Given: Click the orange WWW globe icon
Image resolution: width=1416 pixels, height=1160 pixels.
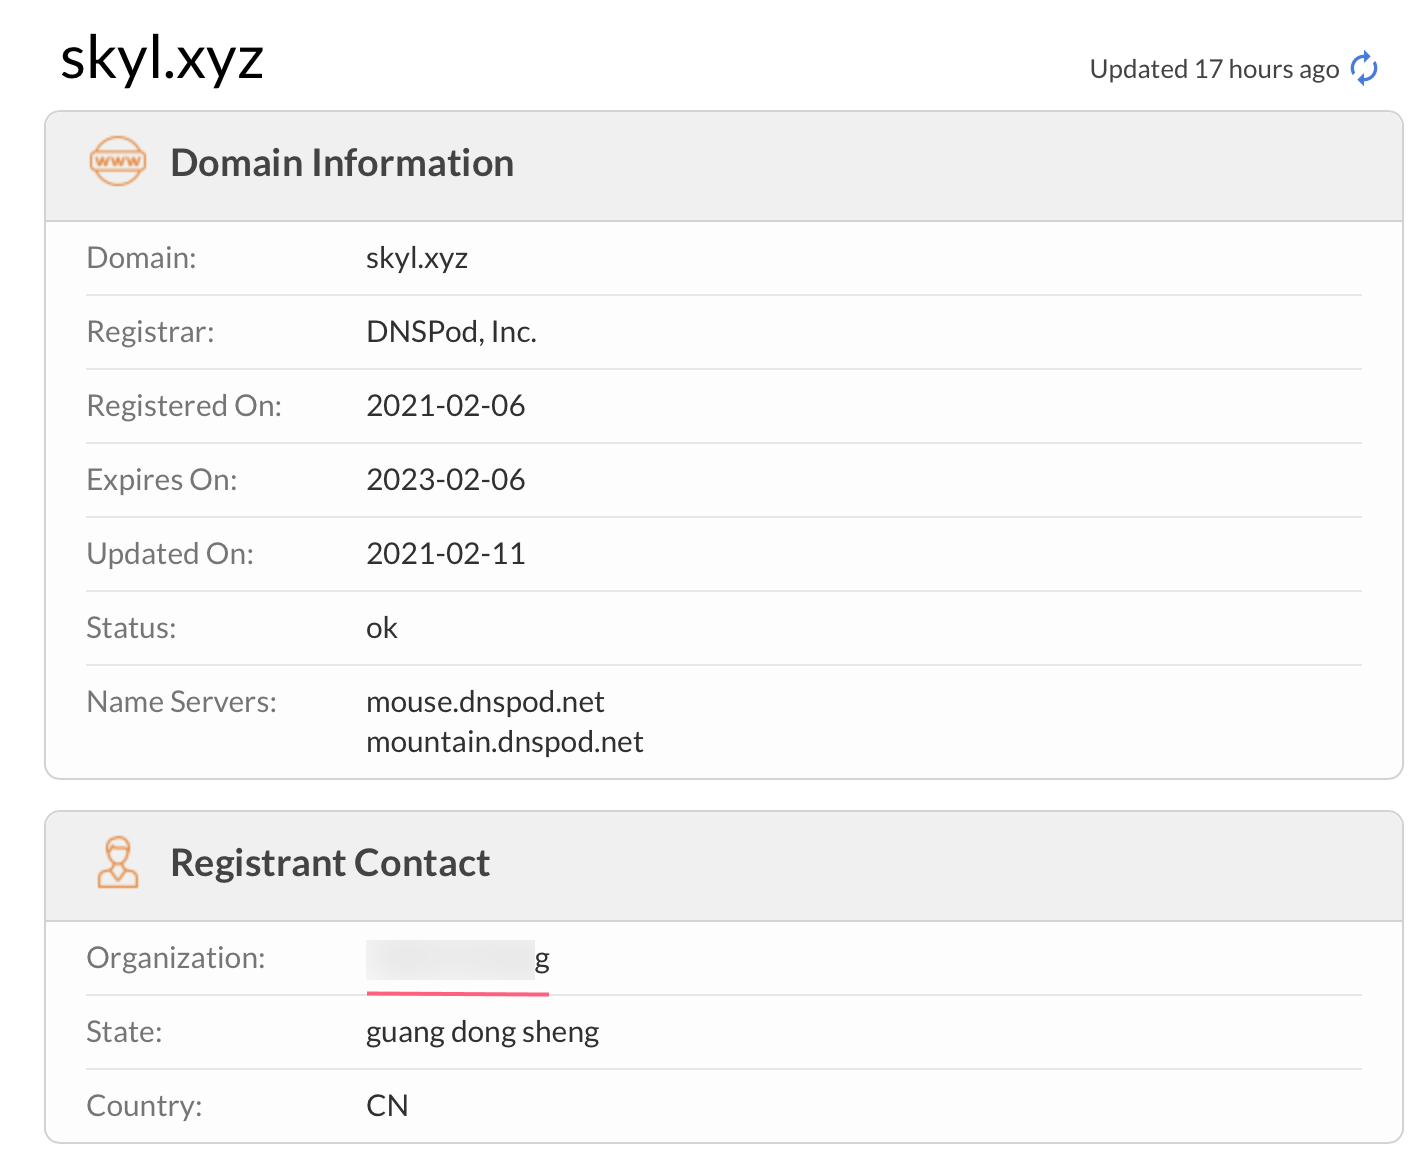Looking at the screenshot, I should tap(118, 162).
